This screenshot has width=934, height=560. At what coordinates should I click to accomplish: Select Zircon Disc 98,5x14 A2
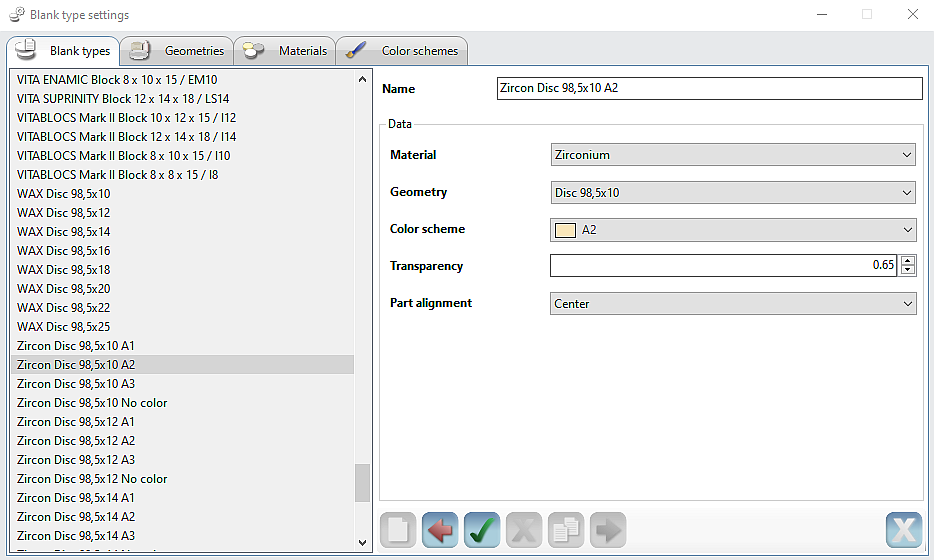click(182, 517)
